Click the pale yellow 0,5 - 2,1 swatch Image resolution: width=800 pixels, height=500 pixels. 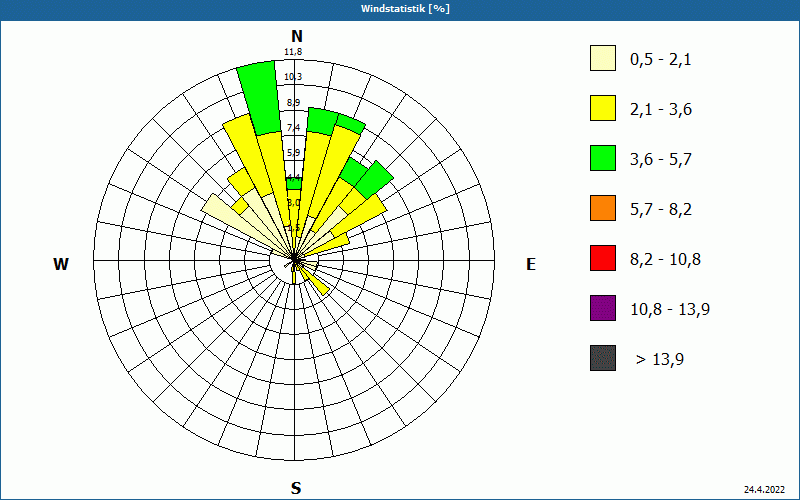pos(603,58)
